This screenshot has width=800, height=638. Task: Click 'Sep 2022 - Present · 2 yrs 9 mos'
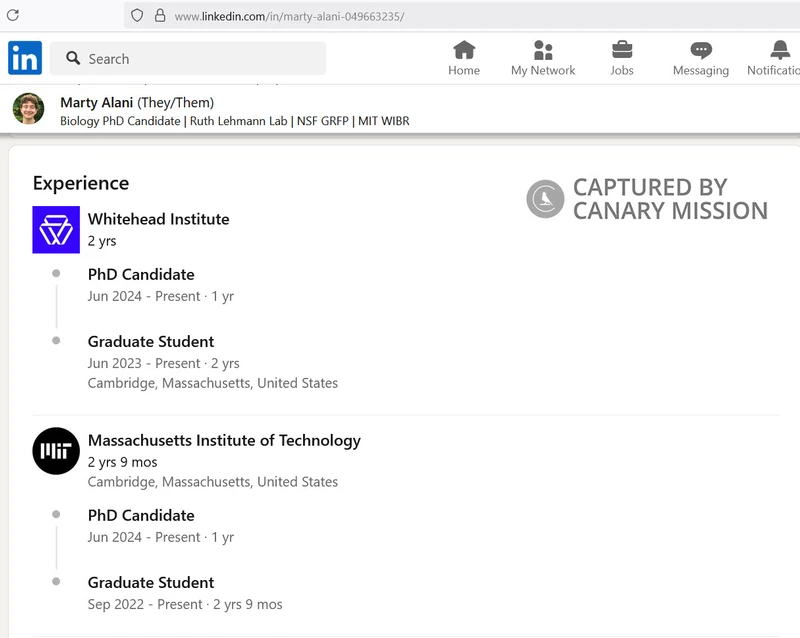tap(185, 604)
